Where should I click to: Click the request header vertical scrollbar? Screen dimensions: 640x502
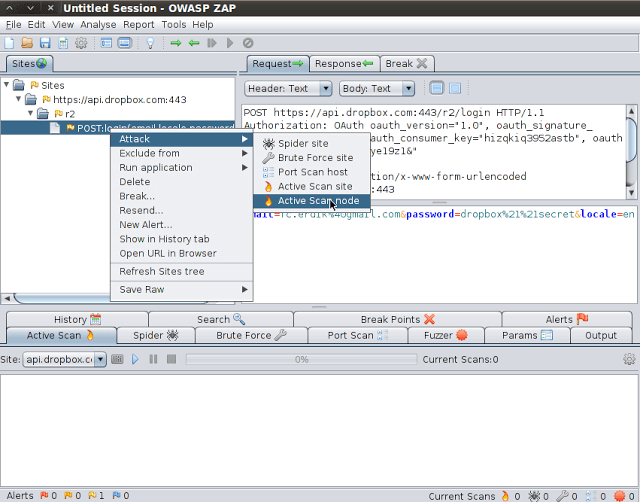coord(631,151)
